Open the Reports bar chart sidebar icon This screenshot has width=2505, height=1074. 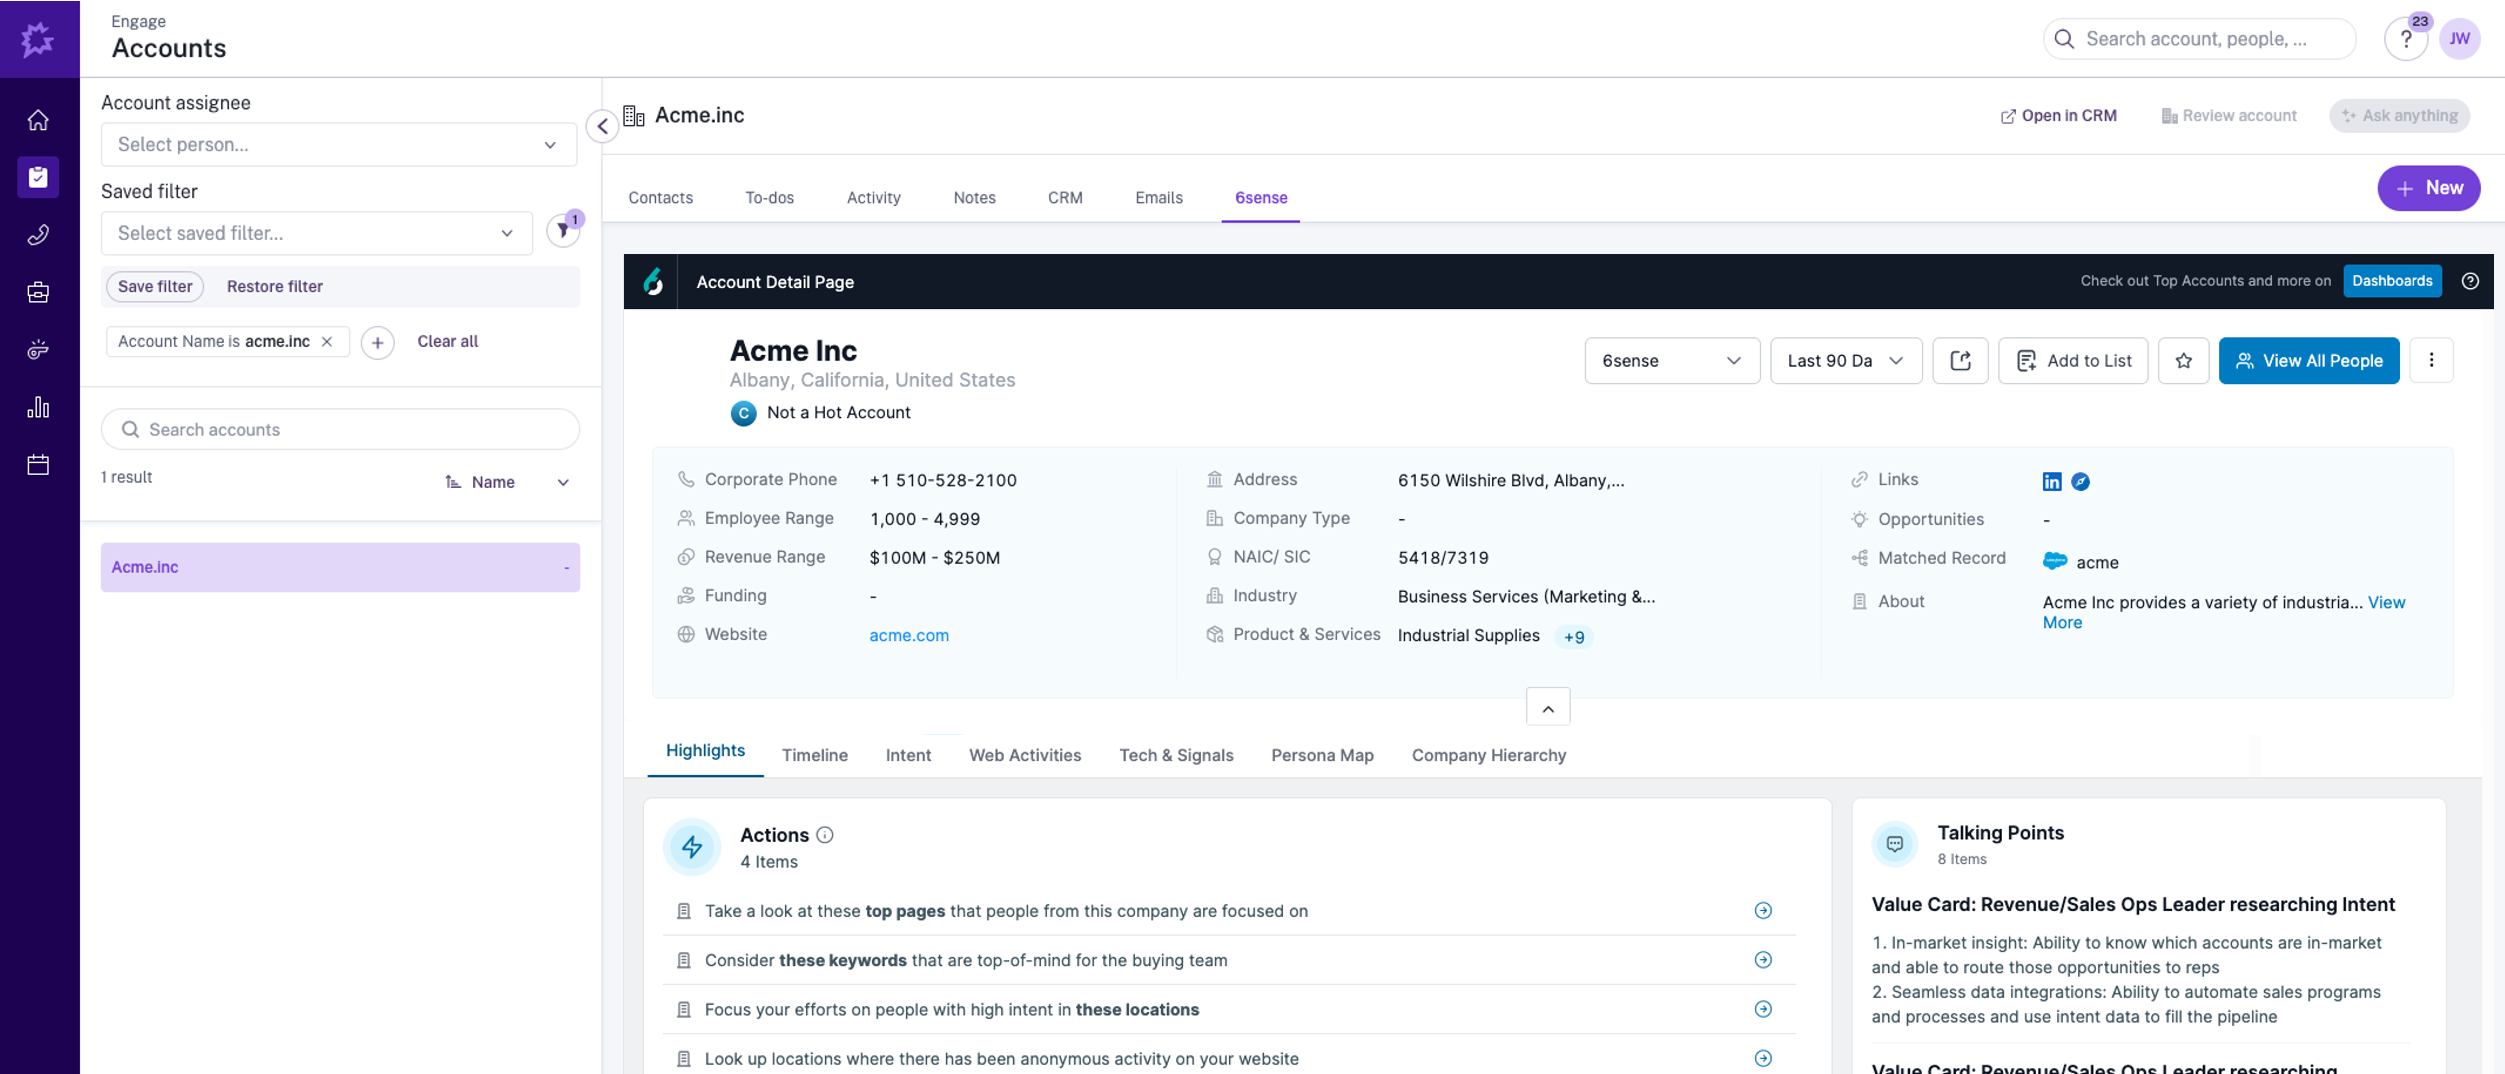pyautogui.click(x=38, y=407)
